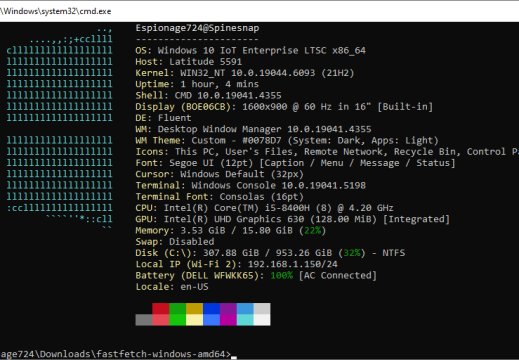Click the CPU: Intel Core i5-8400H line
Image resolution: width=519 pixels, height=360 pixels.
click(264, 208)
